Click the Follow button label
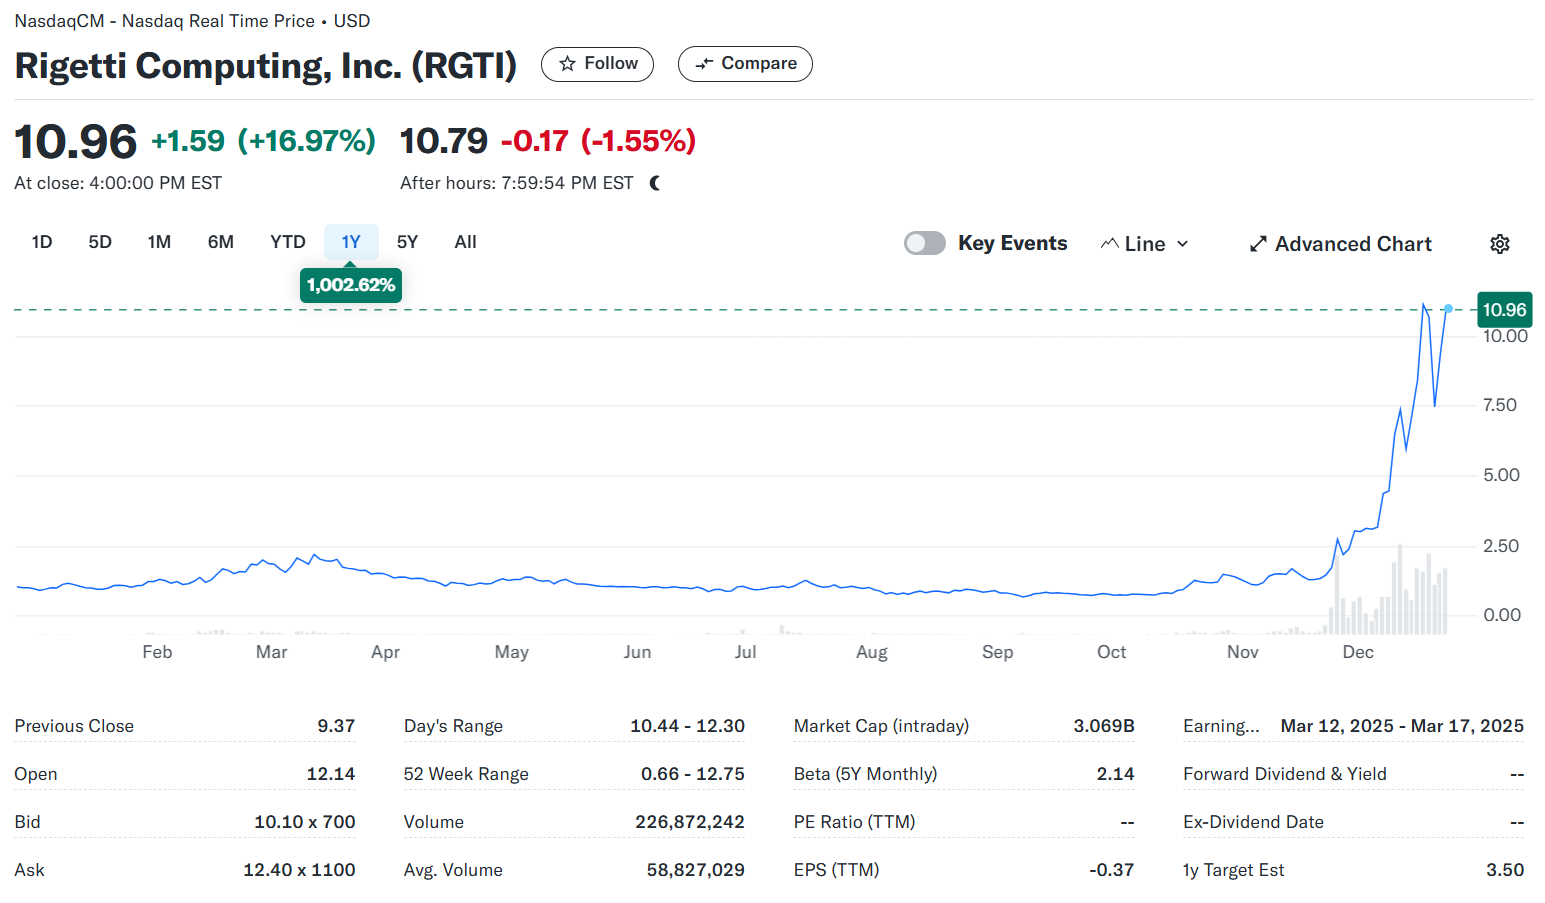The width and height of the screenshot is (1545, 903). (x=611, y=63)
